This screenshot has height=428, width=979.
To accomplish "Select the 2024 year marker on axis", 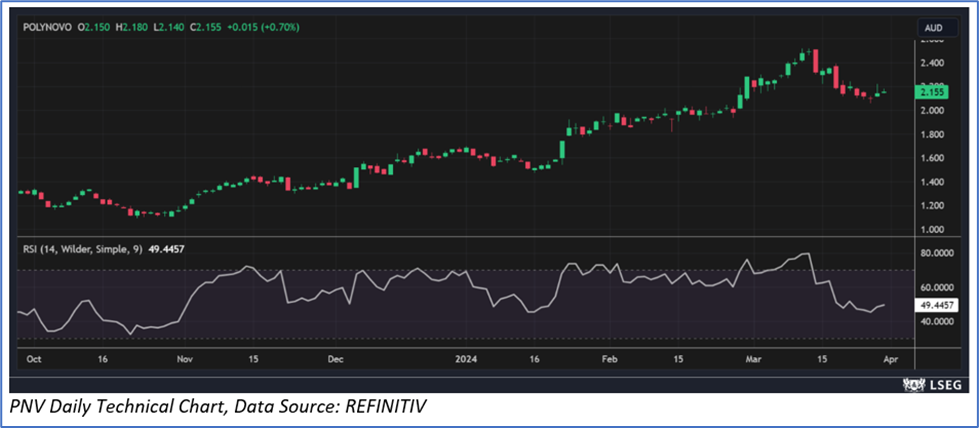I will pyautogui.click(x=466, y=357).
